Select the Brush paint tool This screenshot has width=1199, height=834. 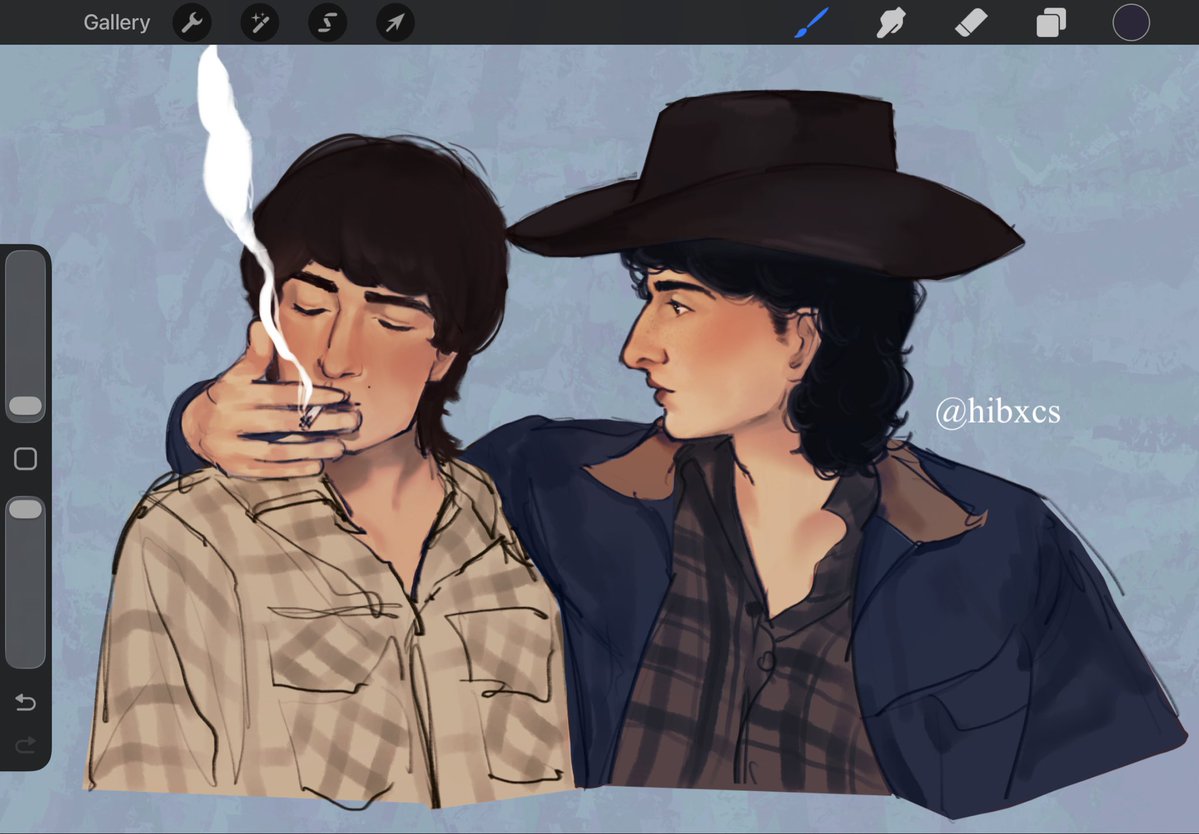point(811,22)
